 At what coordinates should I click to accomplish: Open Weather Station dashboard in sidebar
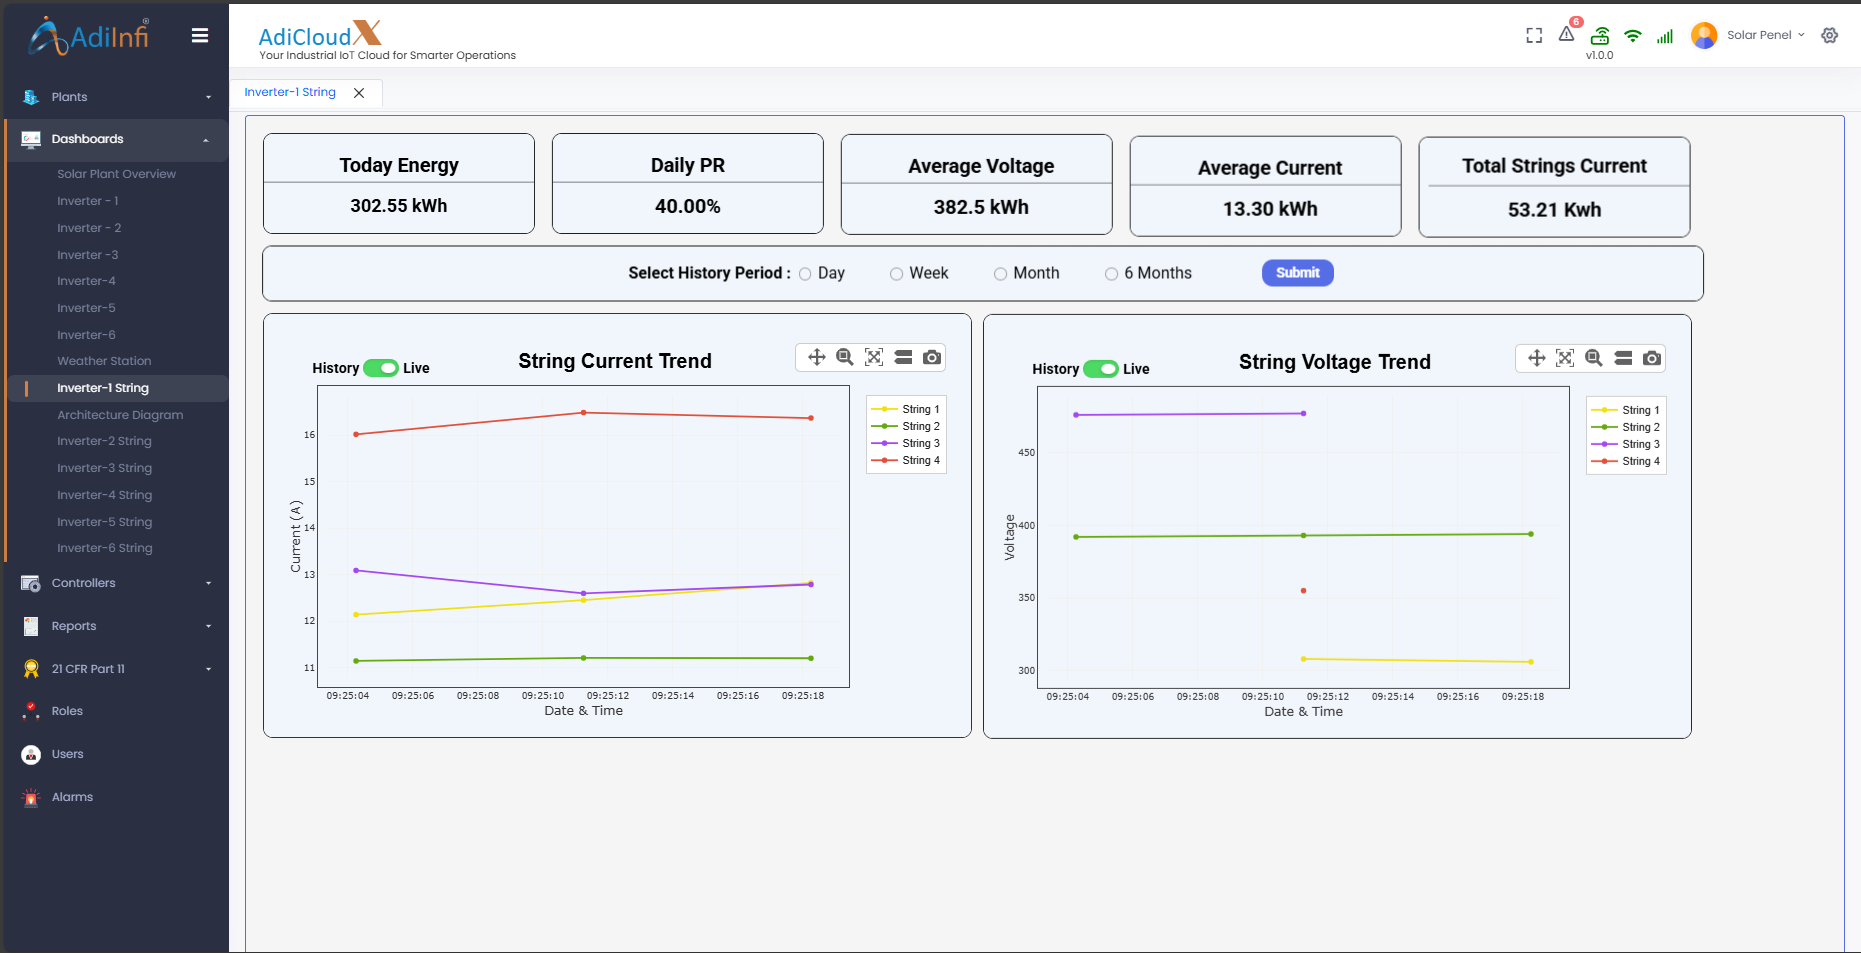click(104, 361)
